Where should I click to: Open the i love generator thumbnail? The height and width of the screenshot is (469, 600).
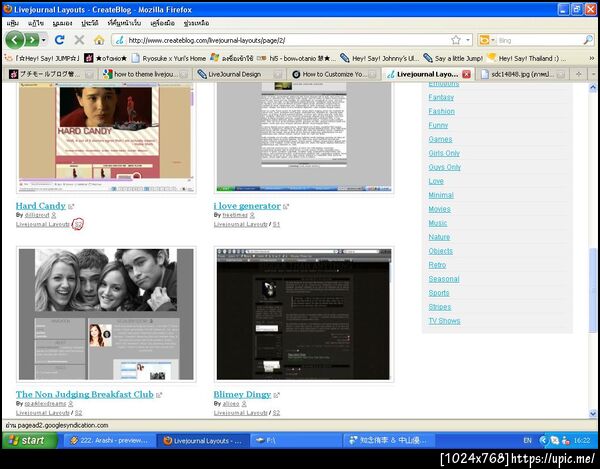tap(304, 138)
